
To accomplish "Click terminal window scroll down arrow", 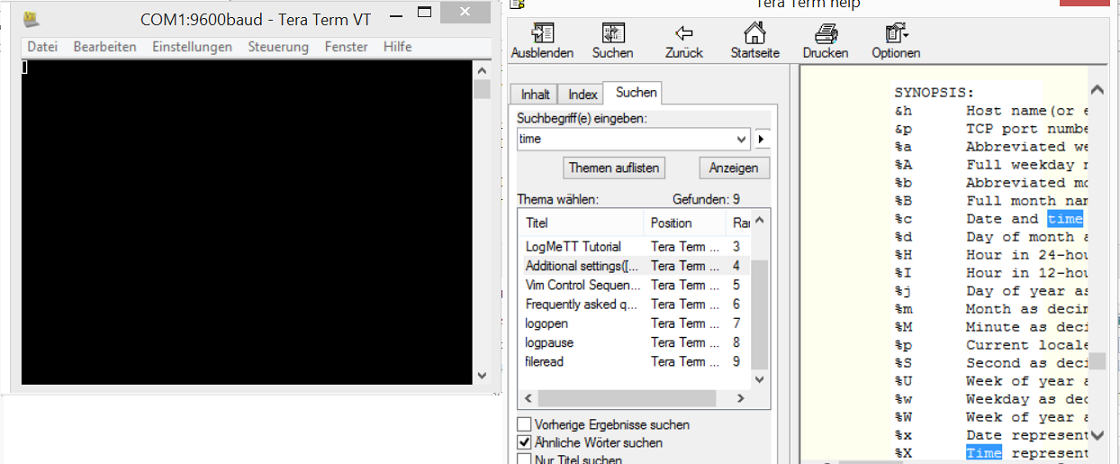I will click(x=481, y=375).
